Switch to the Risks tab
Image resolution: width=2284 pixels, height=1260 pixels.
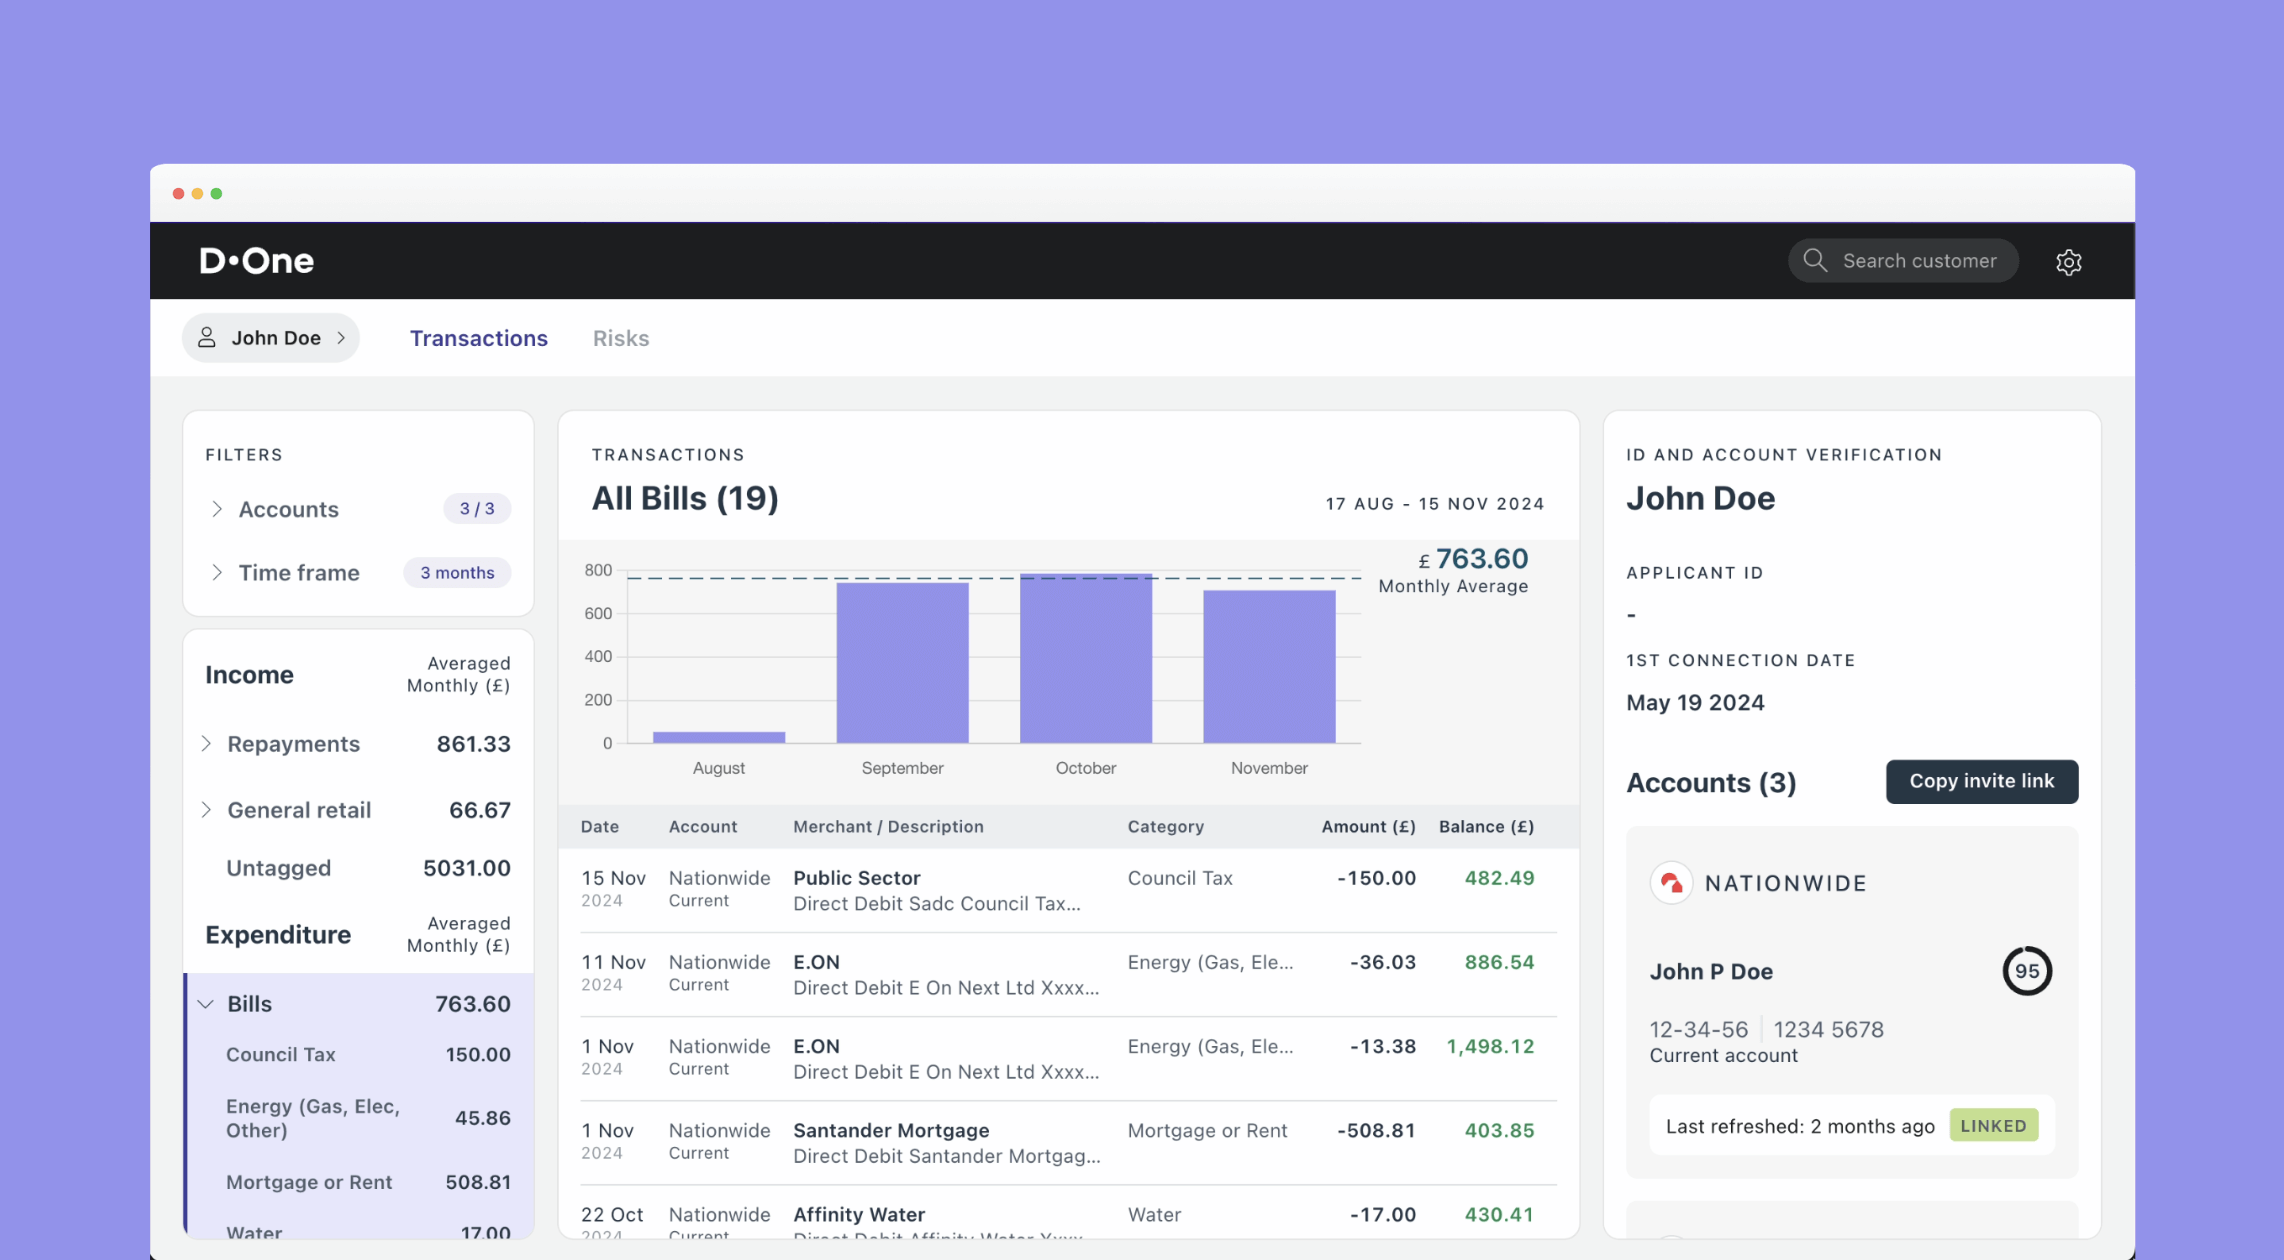[620, 338]
